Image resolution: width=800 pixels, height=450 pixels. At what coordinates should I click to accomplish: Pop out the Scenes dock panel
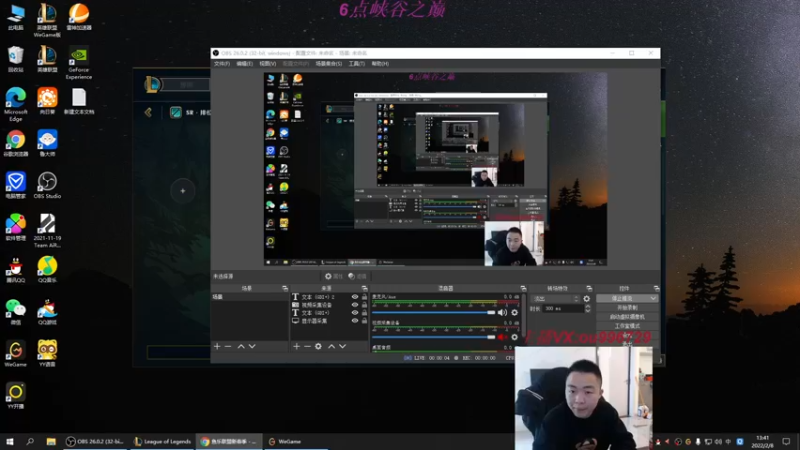(285, 288)
